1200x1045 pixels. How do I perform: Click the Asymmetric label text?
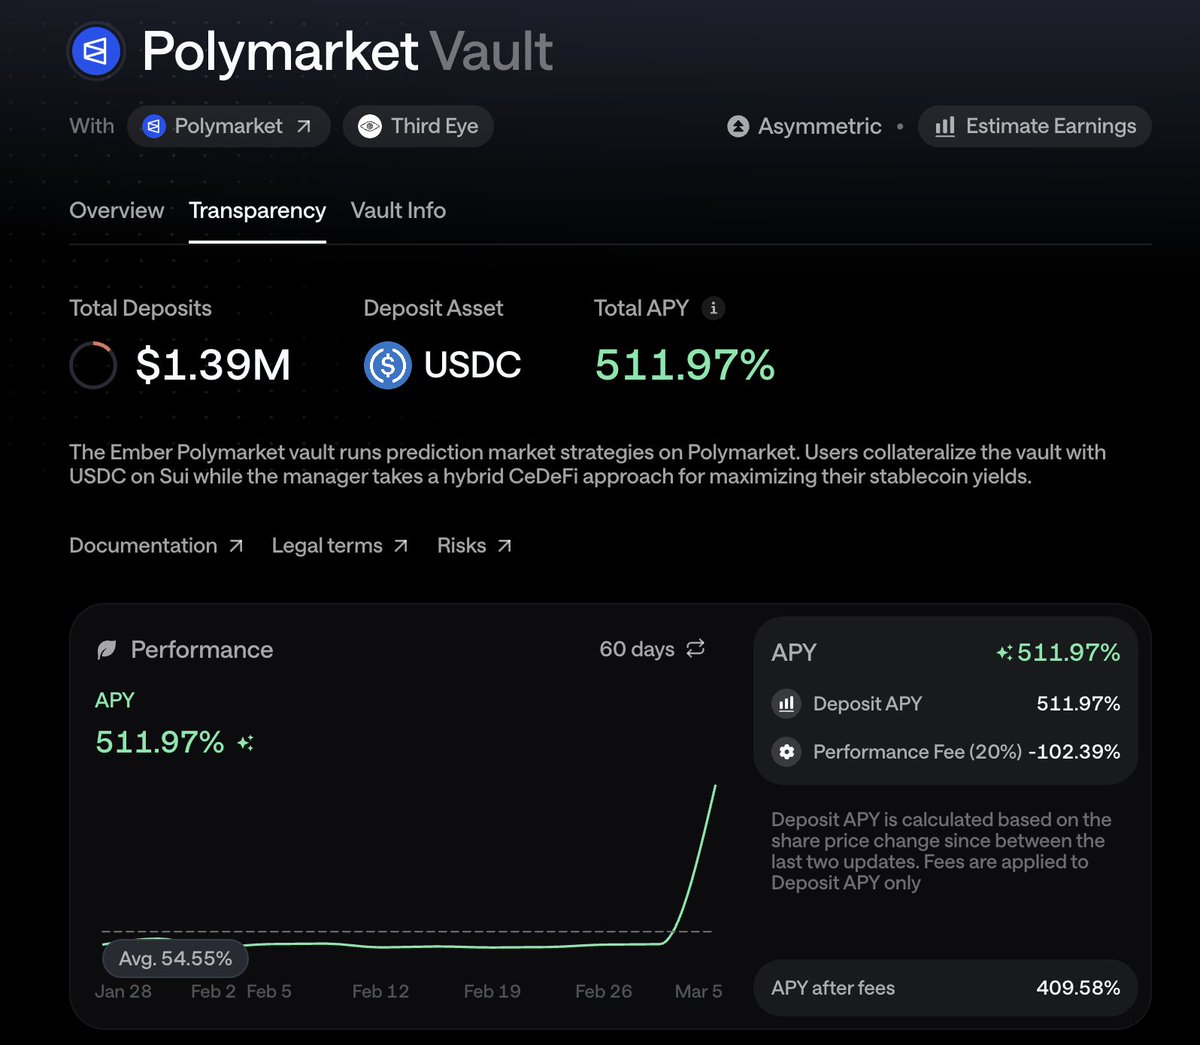[x=820, y=126]
